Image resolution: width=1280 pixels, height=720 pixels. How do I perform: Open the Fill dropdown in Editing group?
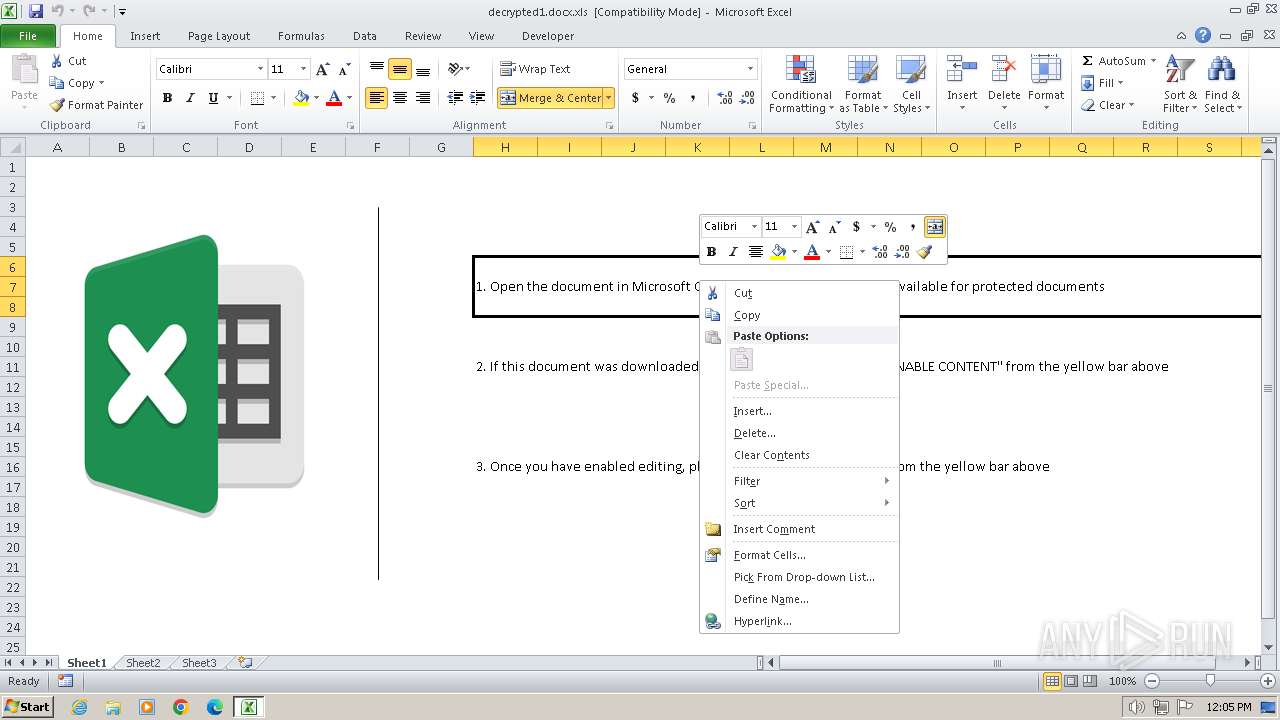[x=1102, y=83]
